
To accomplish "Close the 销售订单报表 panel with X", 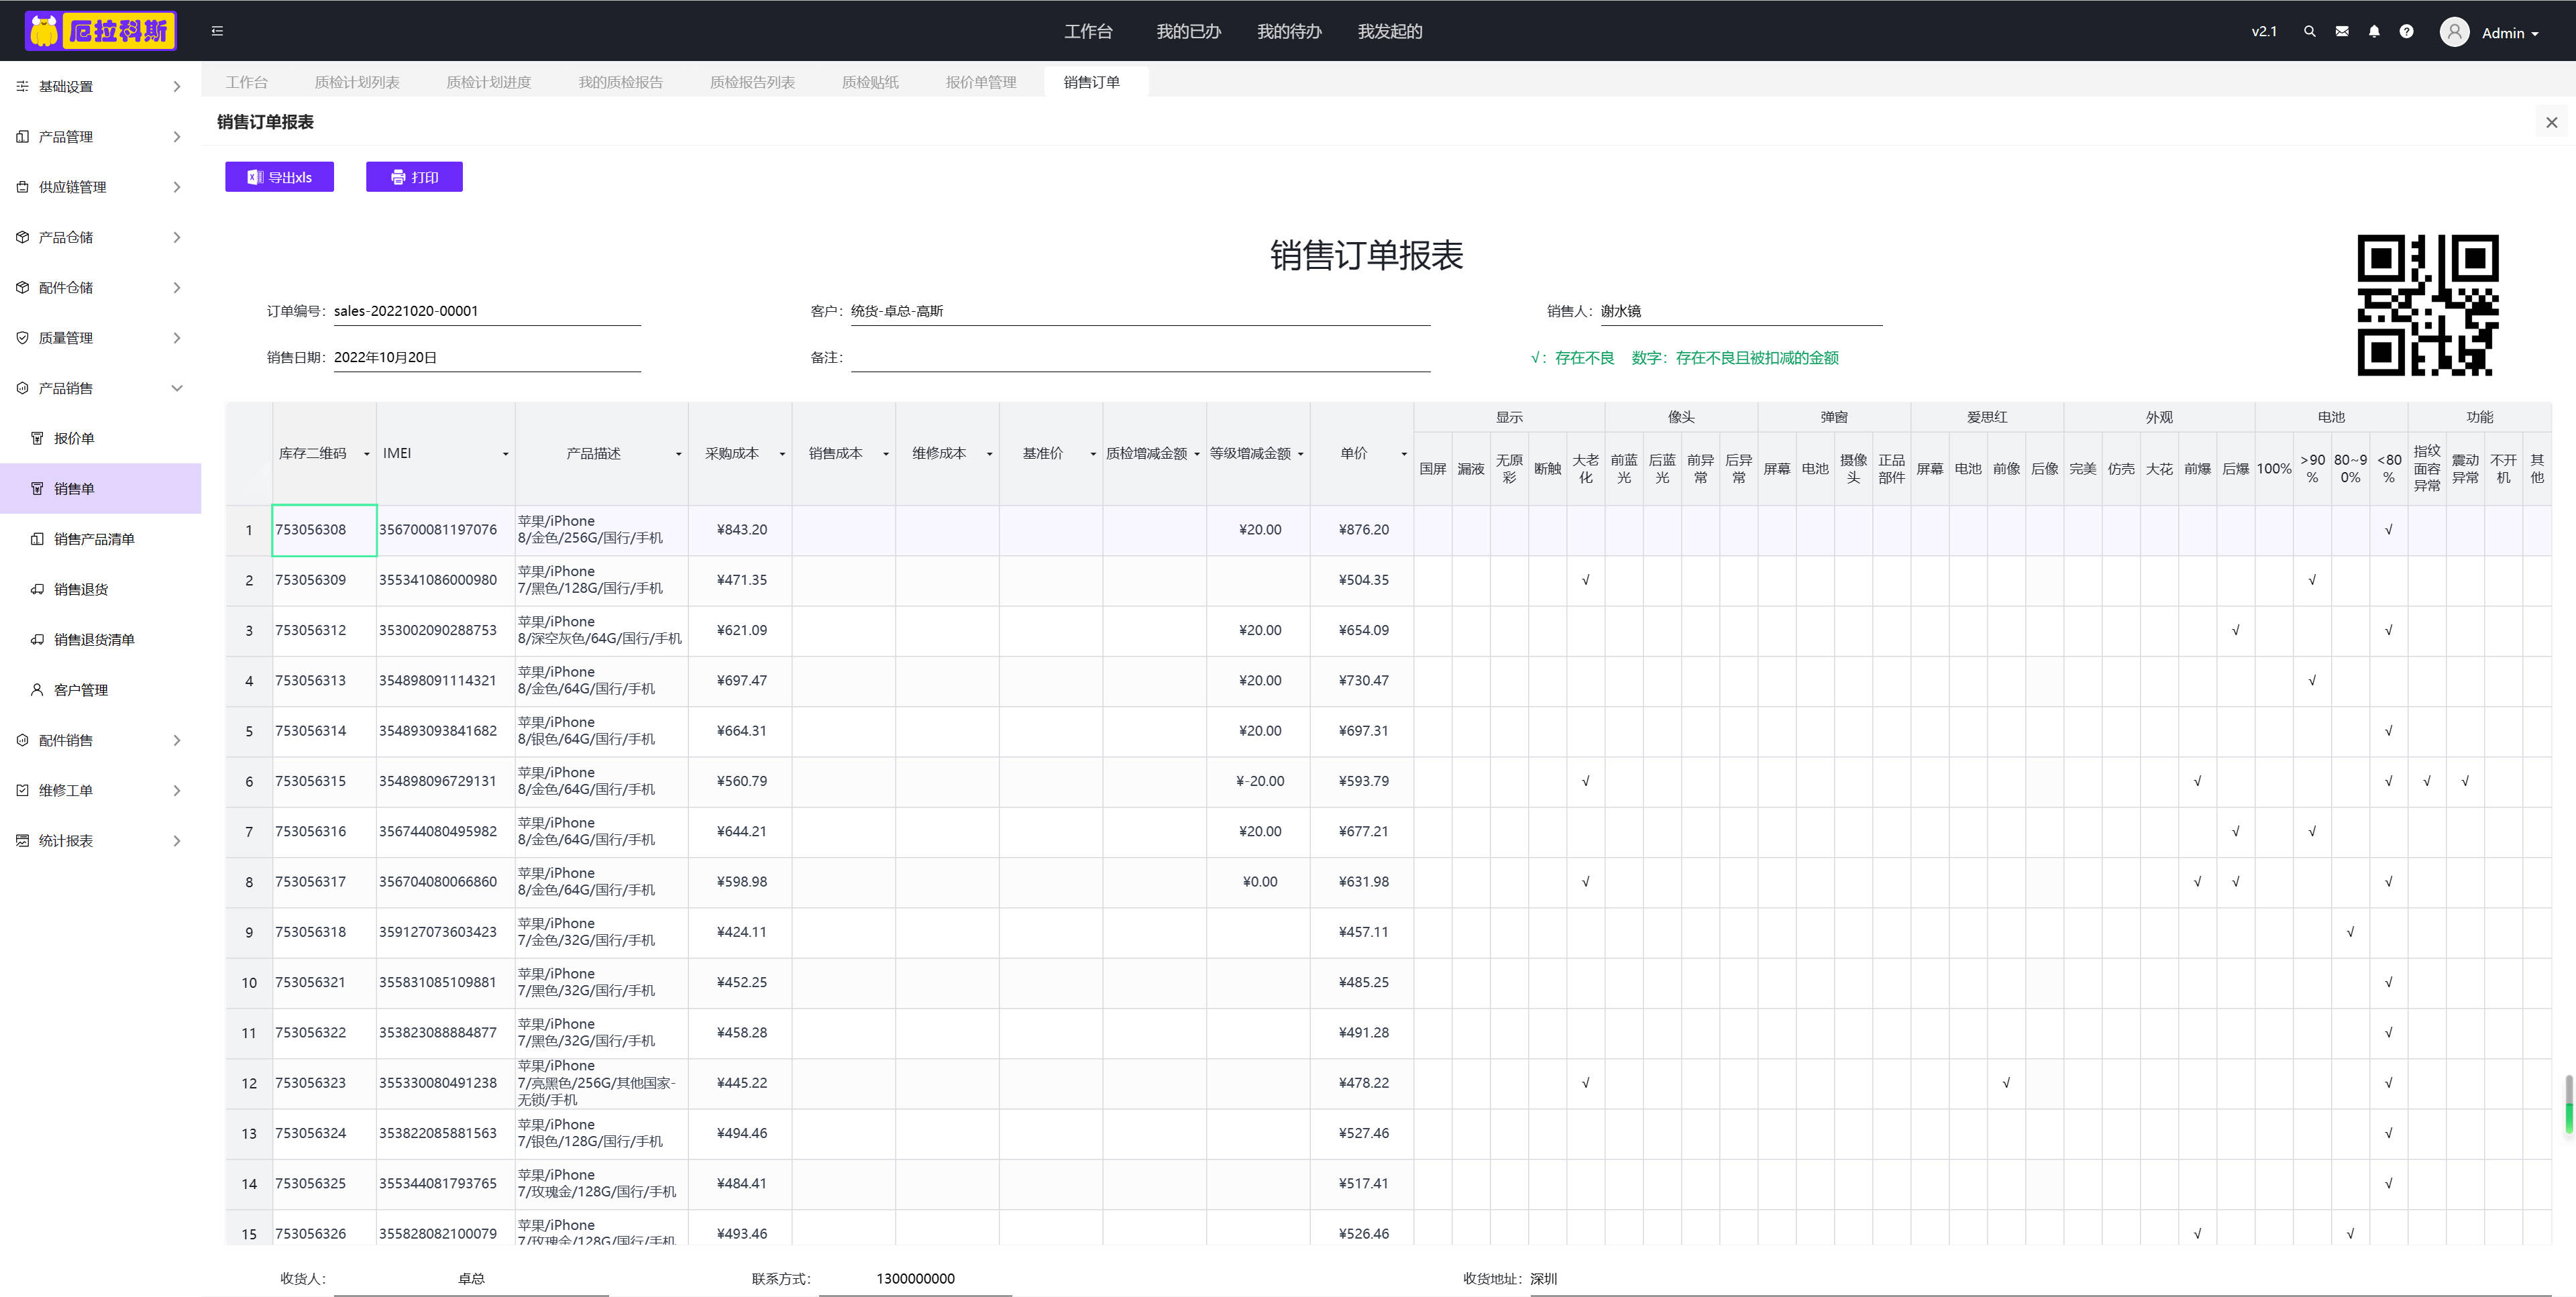I will 2551,122.
